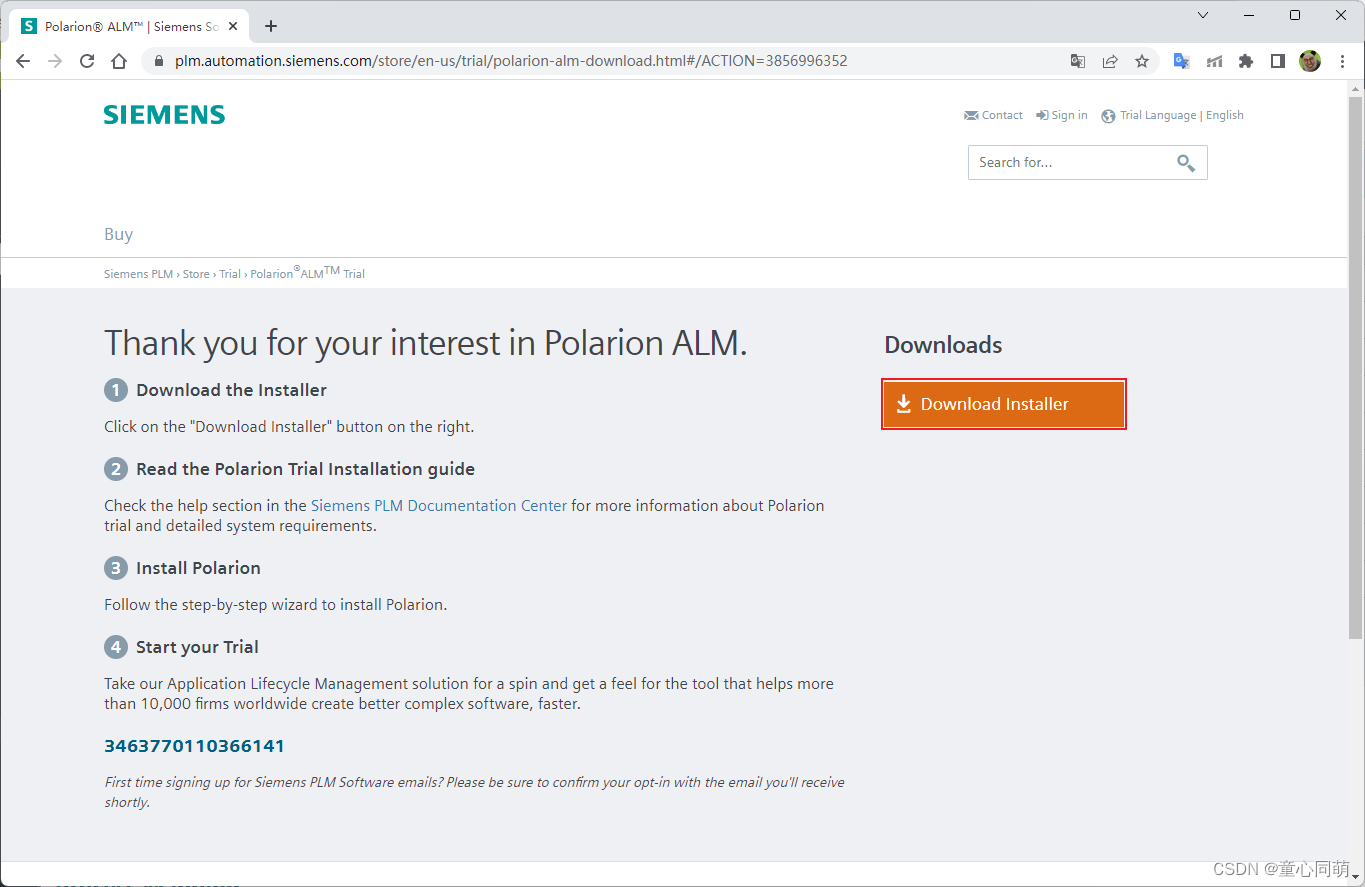Screen dimensions: 1365x887
Task: Open the Buy menu item
Action: [x=118, y=234]
